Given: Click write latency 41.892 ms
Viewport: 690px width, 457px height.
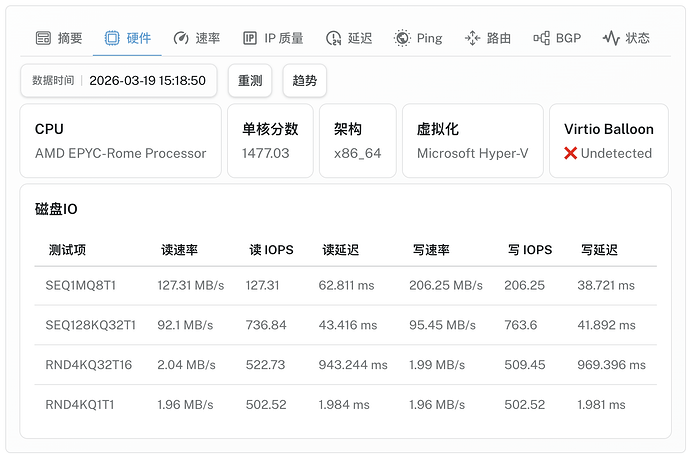Looking at the screenshot, I should point(606,325).
